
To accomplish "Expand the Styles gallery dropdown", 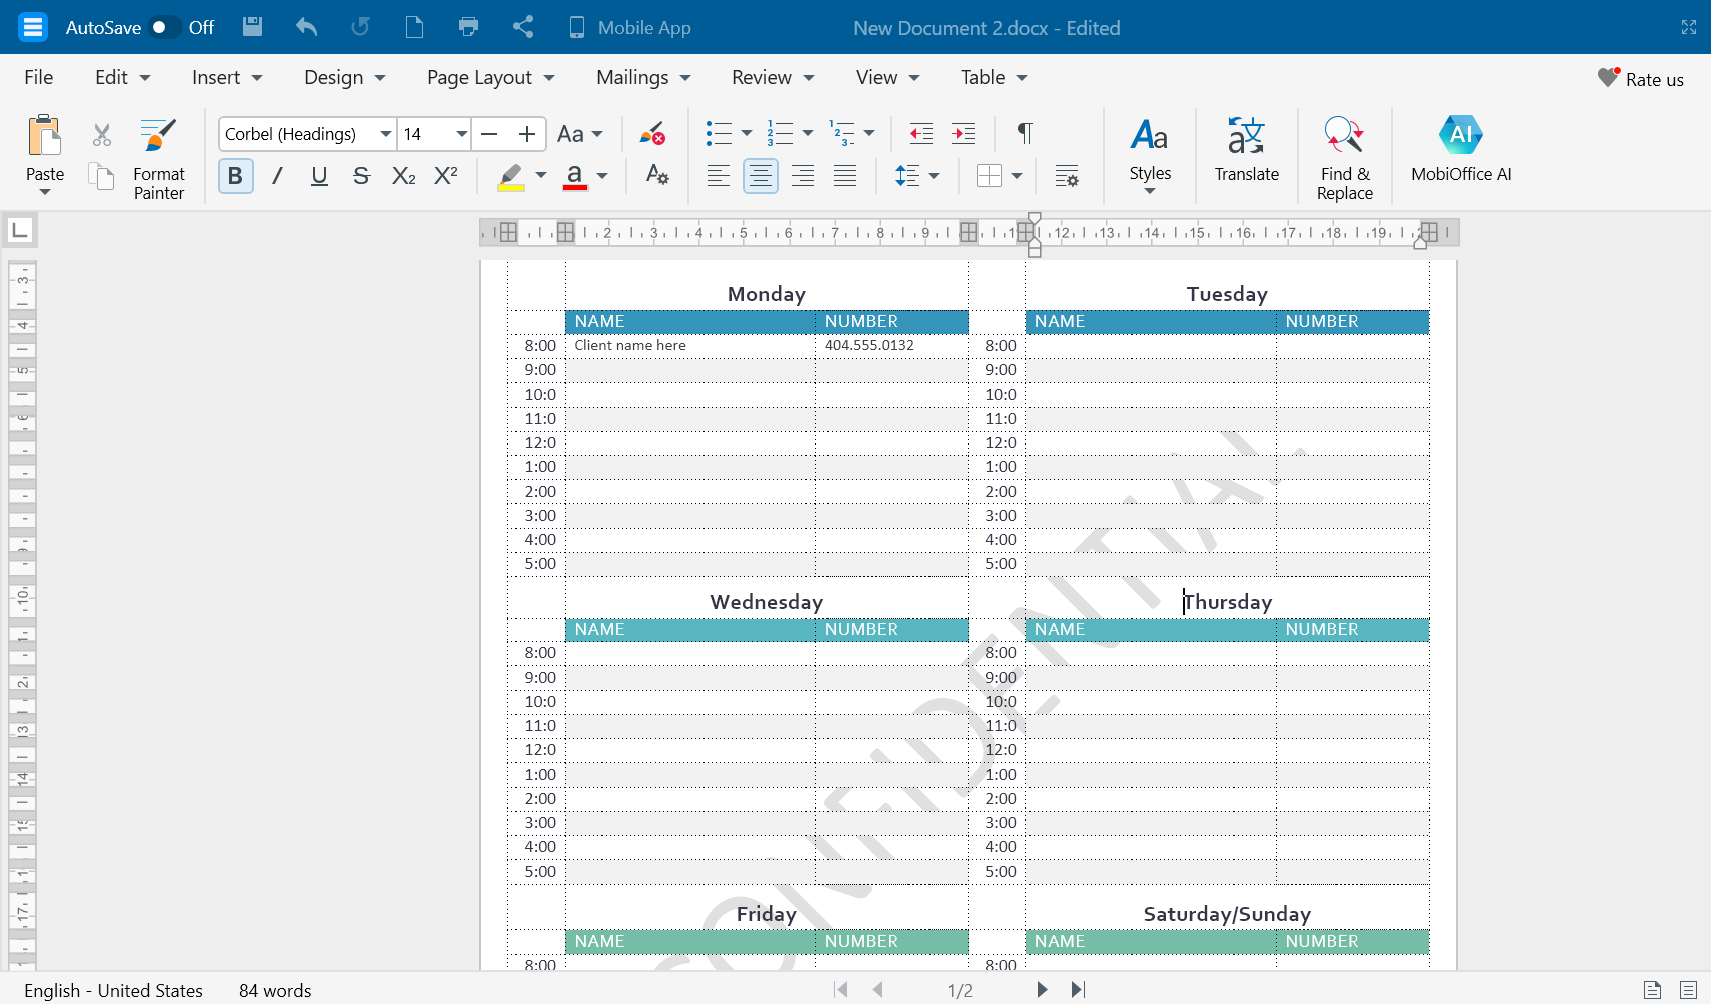I will coord(1149,190).
